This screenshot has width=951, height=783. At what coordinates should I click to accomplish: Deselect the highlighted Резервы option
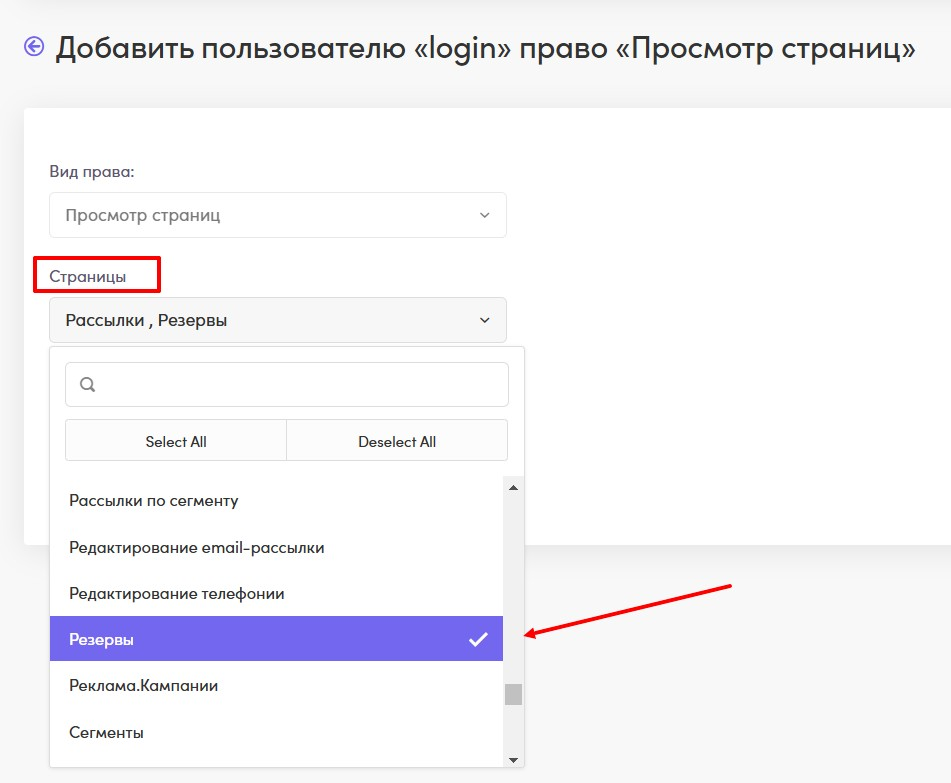pyautogui.click(x=277, y=639)
